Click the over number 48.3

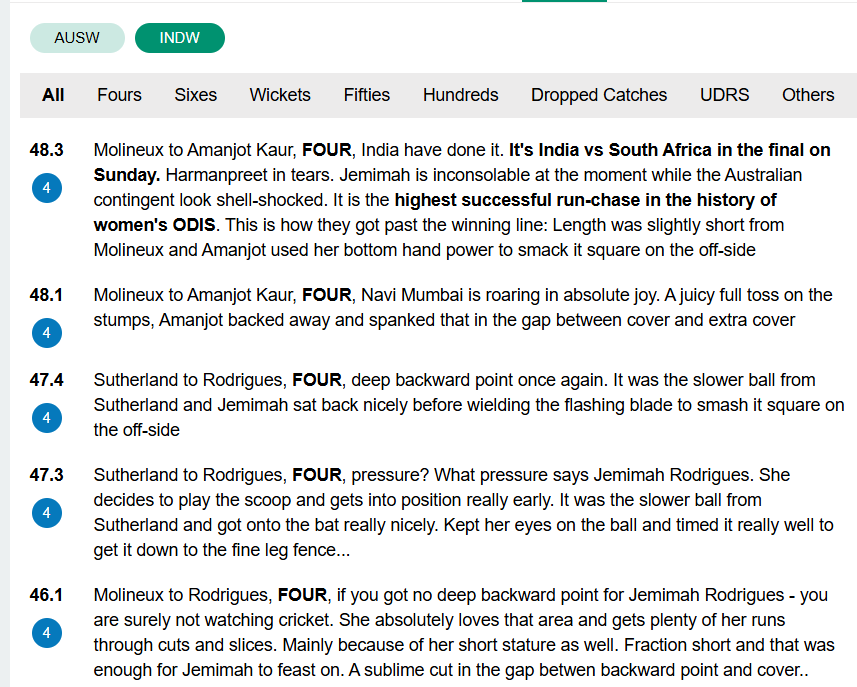click(46, 150)
